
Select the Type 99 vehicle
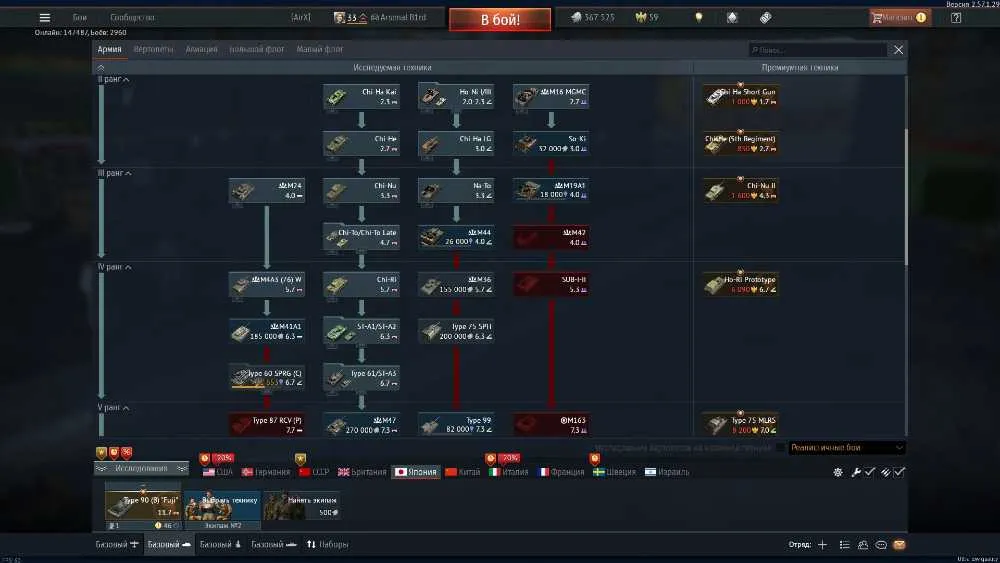coord(456,425)
